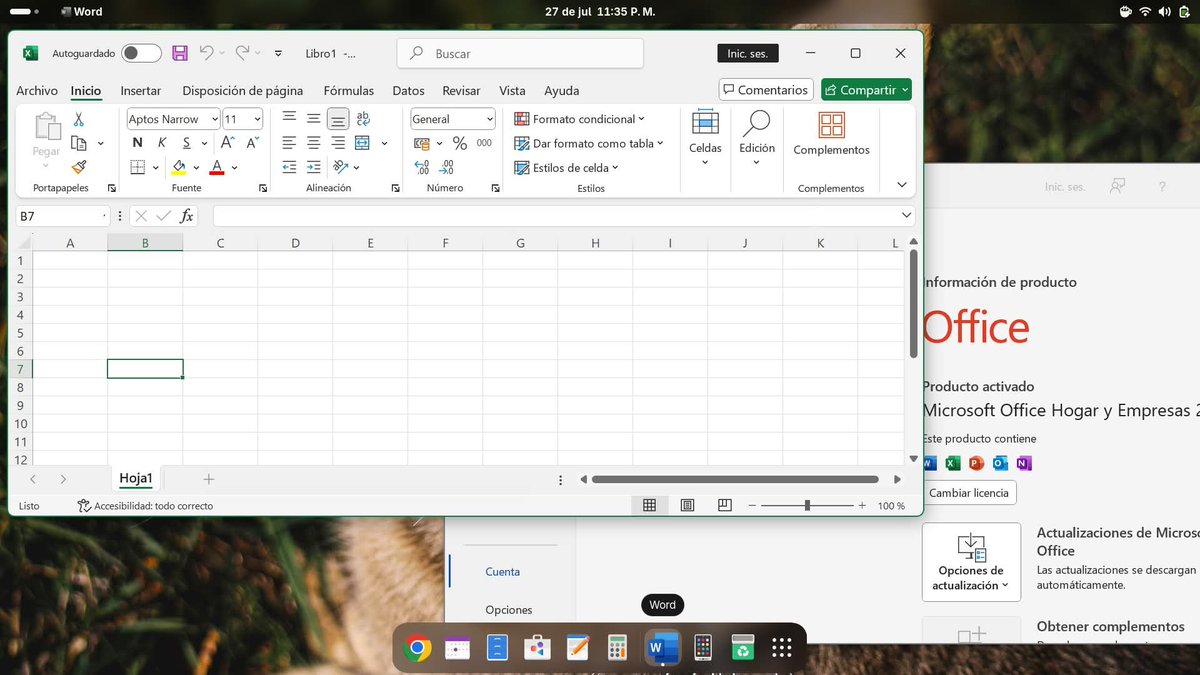The height and width of the screenshot is (675, 1200).
Task: Add new sheet with plus icon
Action: tap(209, 480)
